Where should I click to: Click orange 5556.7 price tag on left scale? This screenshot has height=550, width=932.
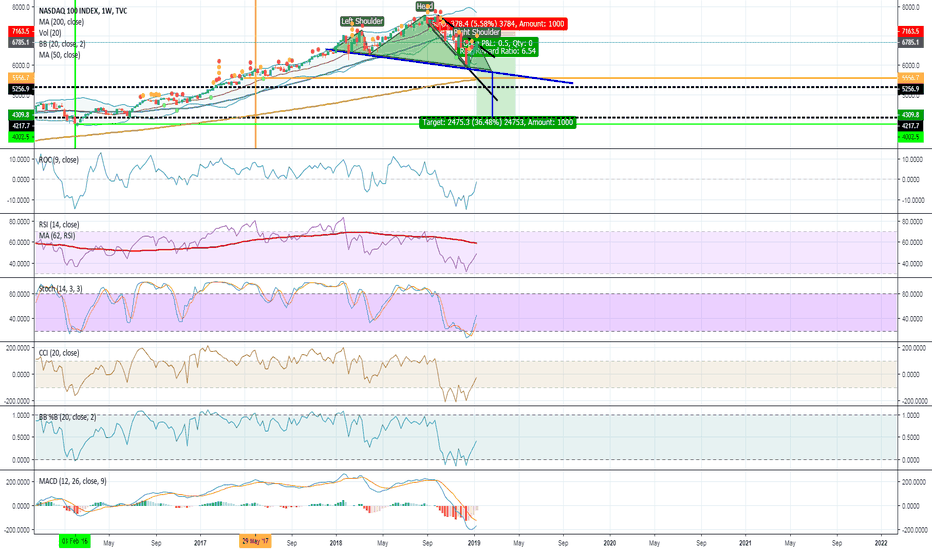click(21, 78)
